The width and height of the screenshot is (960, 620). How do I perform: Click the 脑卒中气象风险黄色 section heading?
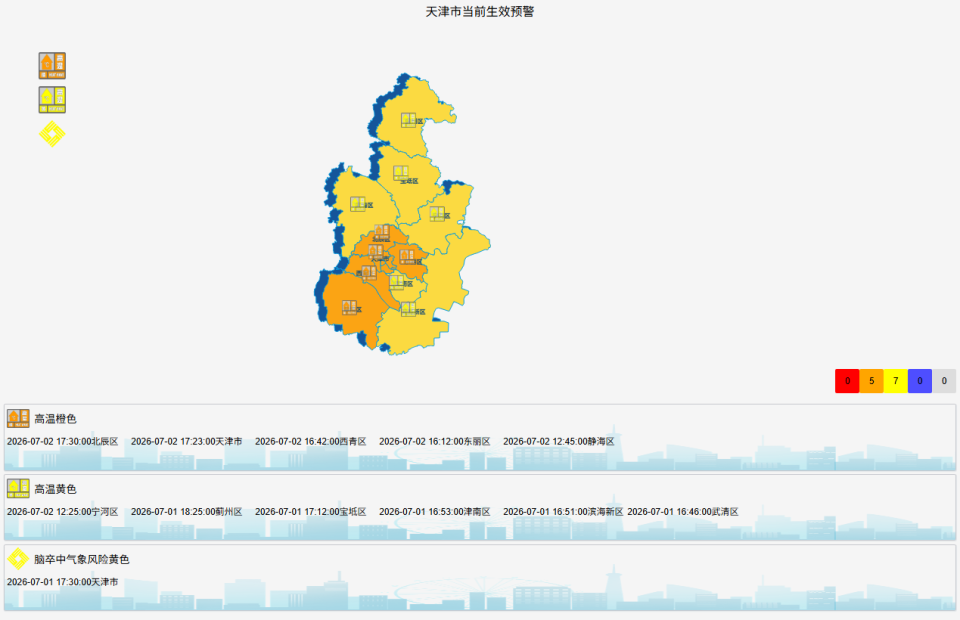(x=81, y=559)
